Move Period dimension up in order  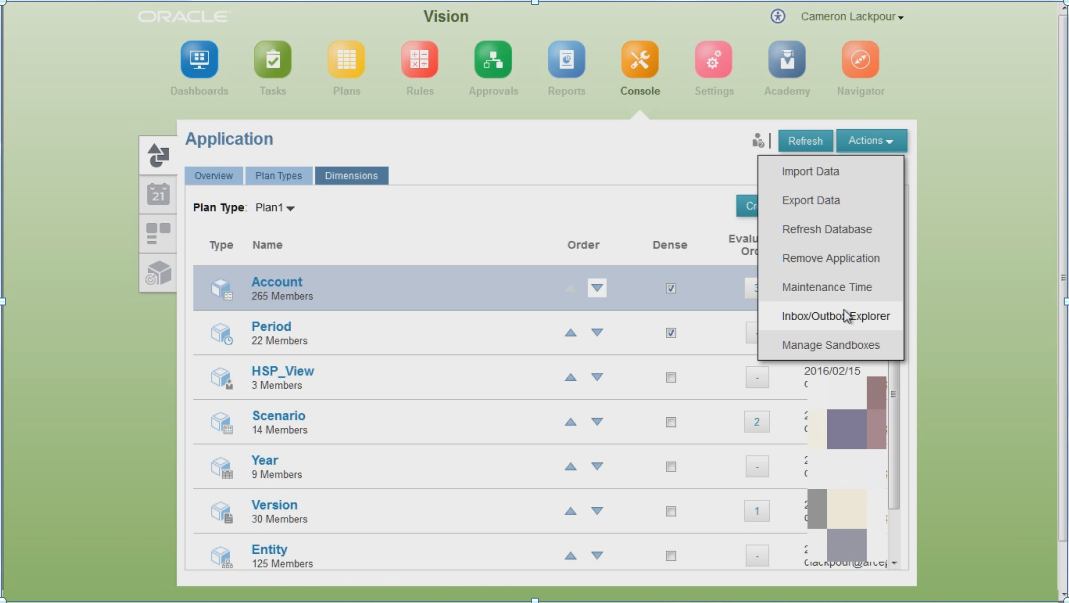(571, 333)
